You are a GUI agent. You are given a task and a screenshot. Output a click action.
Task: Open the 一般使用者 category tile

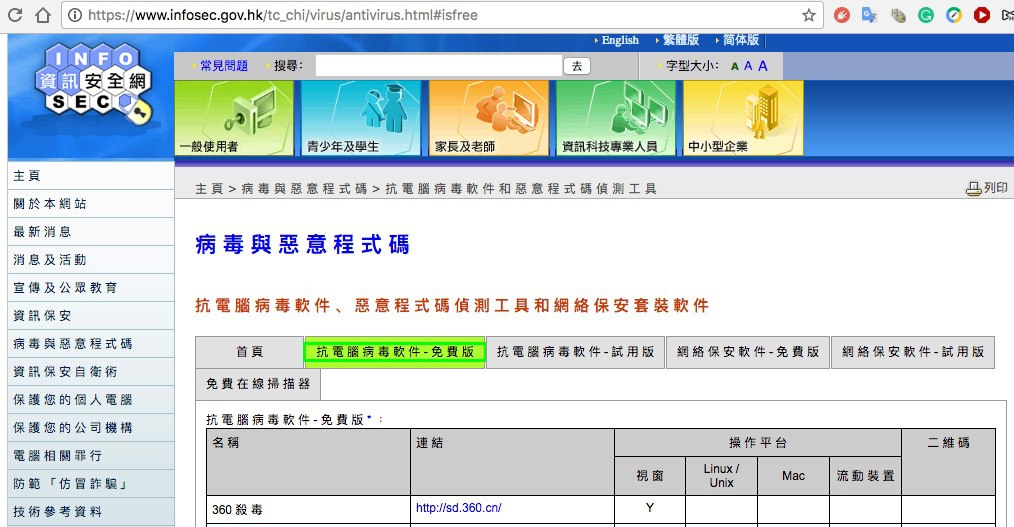(234, 118)
